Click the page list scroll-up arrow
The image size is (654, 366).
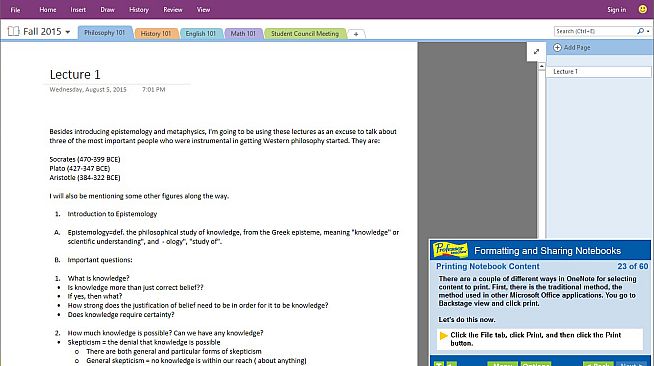541,66
